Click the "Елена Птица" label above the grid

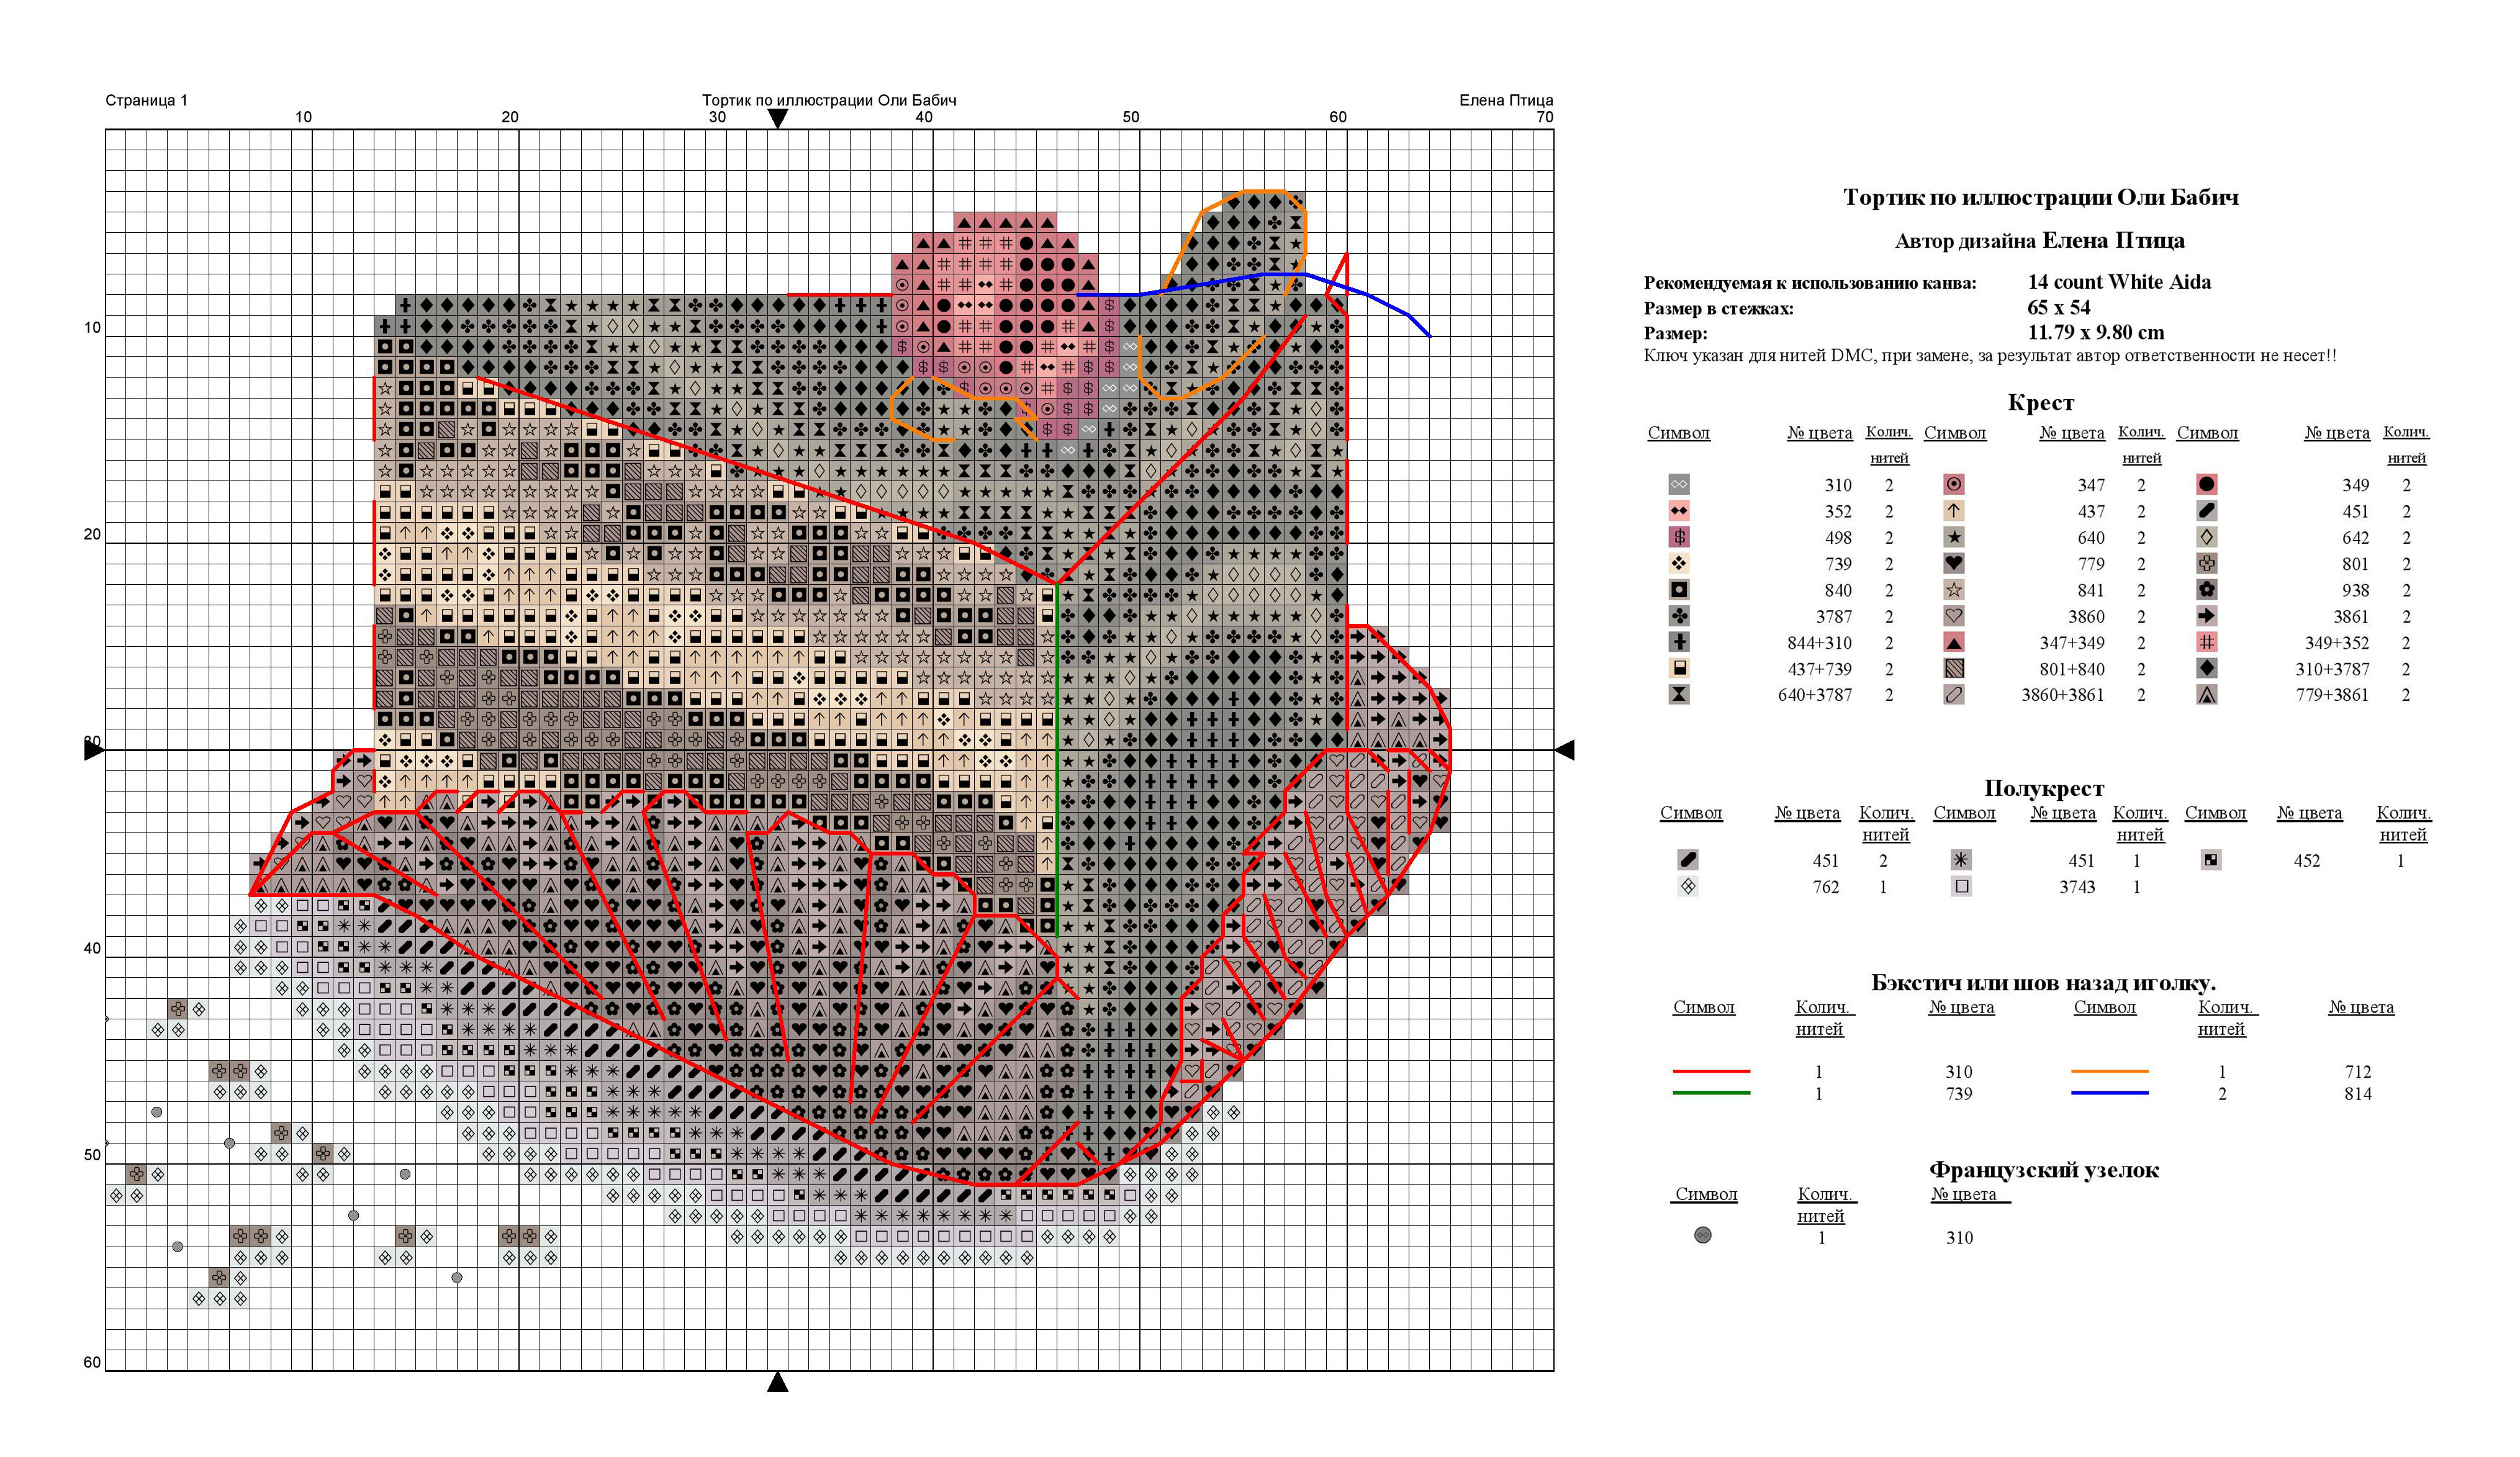1505,100
